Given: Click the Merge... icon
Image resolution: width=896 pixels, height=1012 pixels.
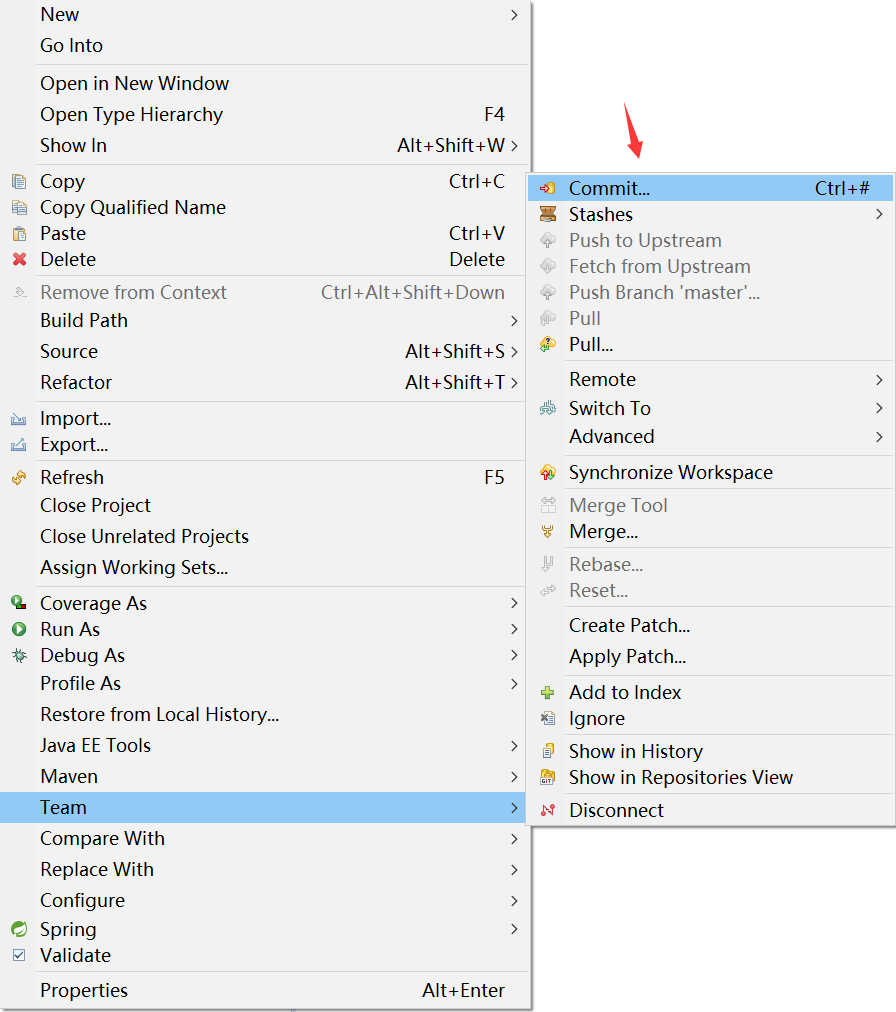Looking at the screenshot, I should click(x=547, y=532).
